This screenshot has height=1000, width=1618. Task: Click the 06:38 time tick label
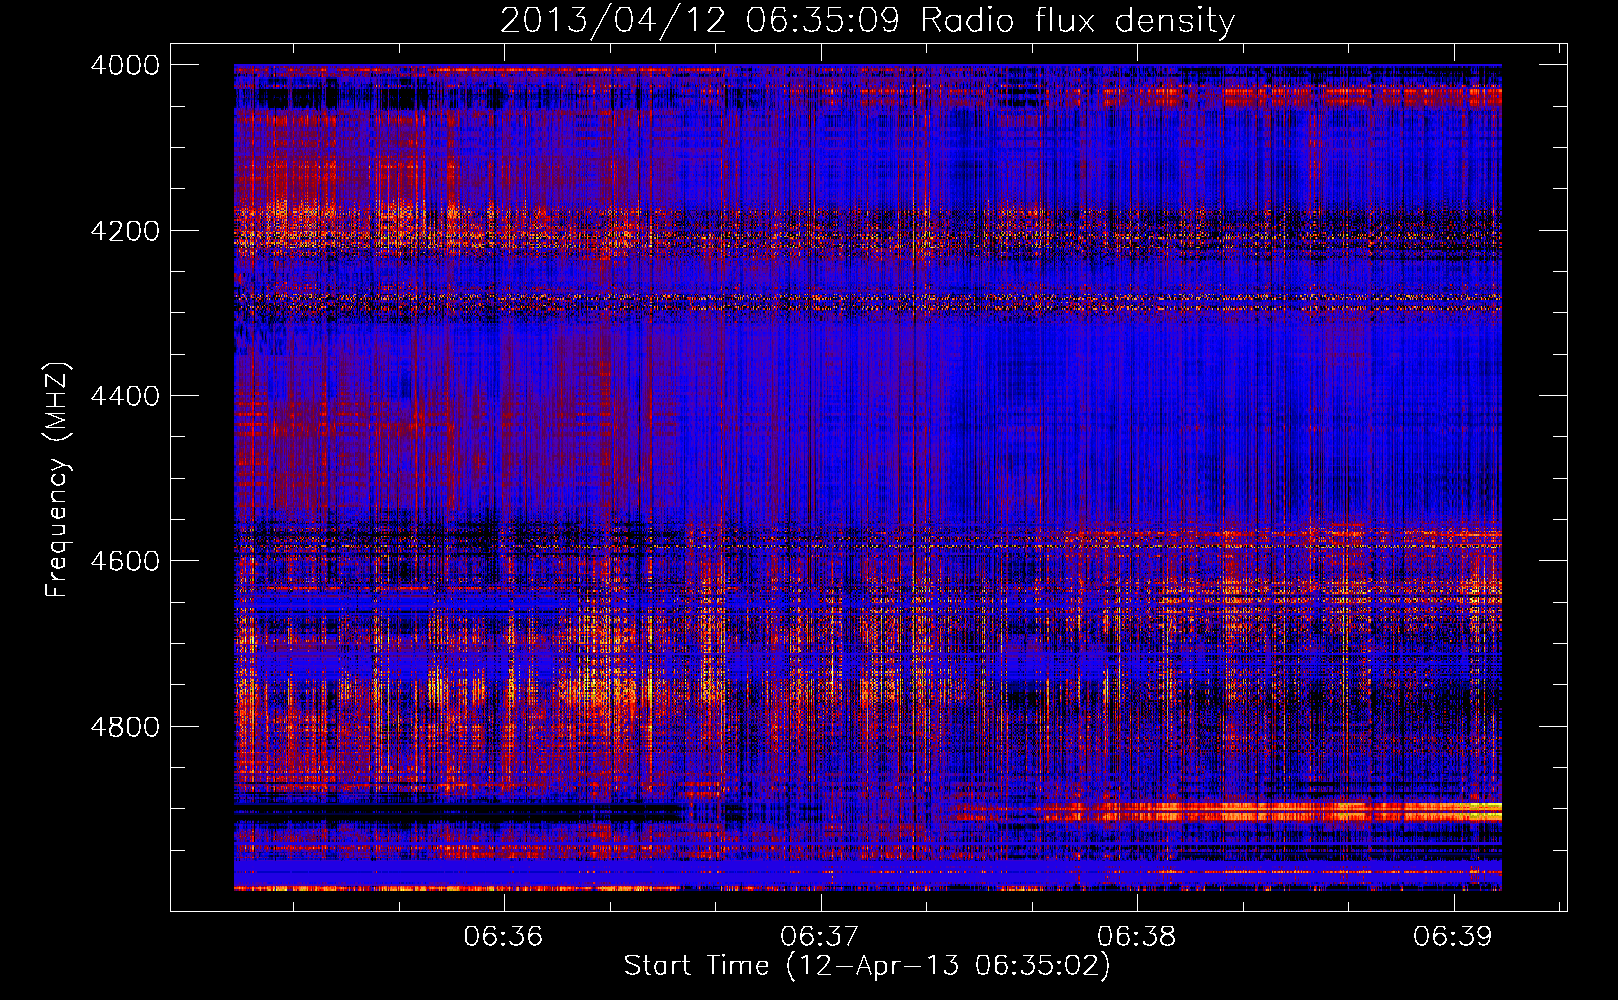click(1137, 937)
